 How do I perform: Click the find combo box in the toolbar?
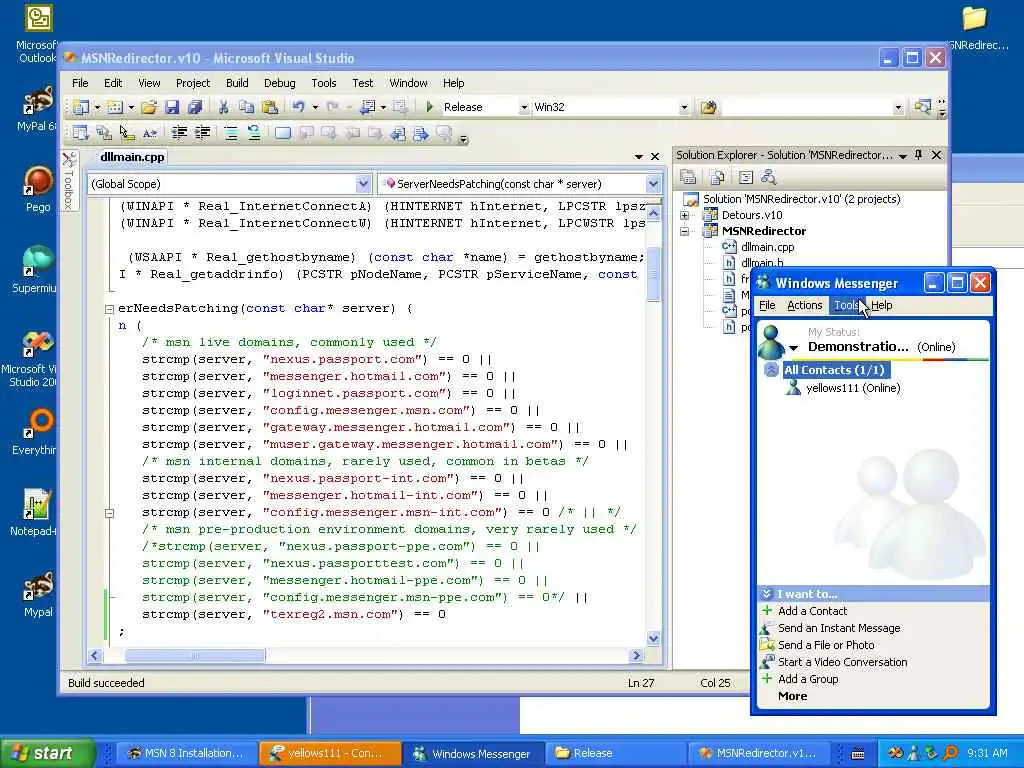tap(813, 107)
